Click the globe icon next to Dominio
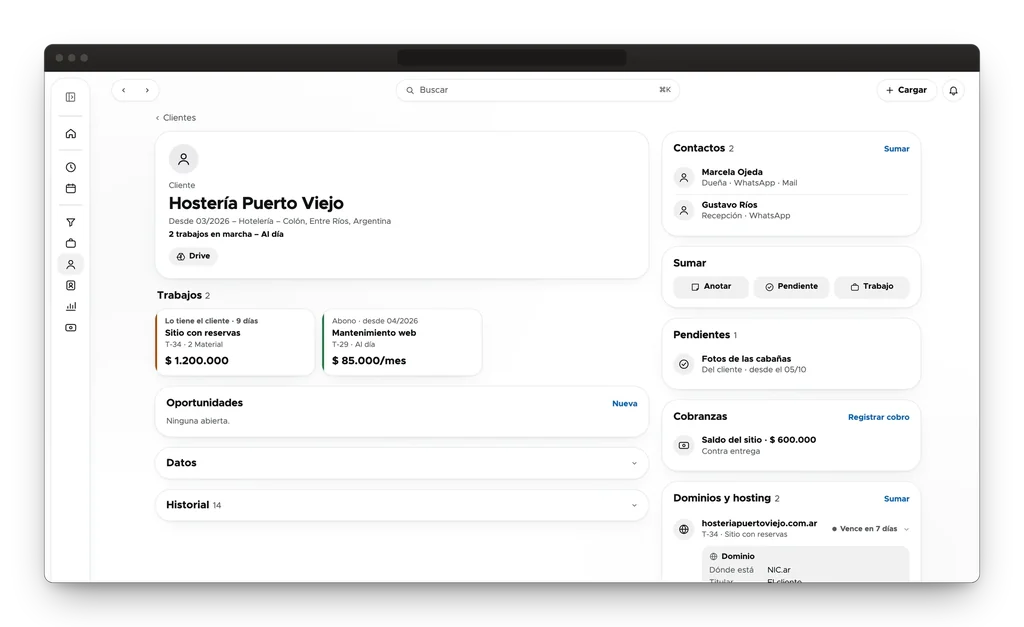This screenshot has height=627, width=1024. tap(714, 556)
